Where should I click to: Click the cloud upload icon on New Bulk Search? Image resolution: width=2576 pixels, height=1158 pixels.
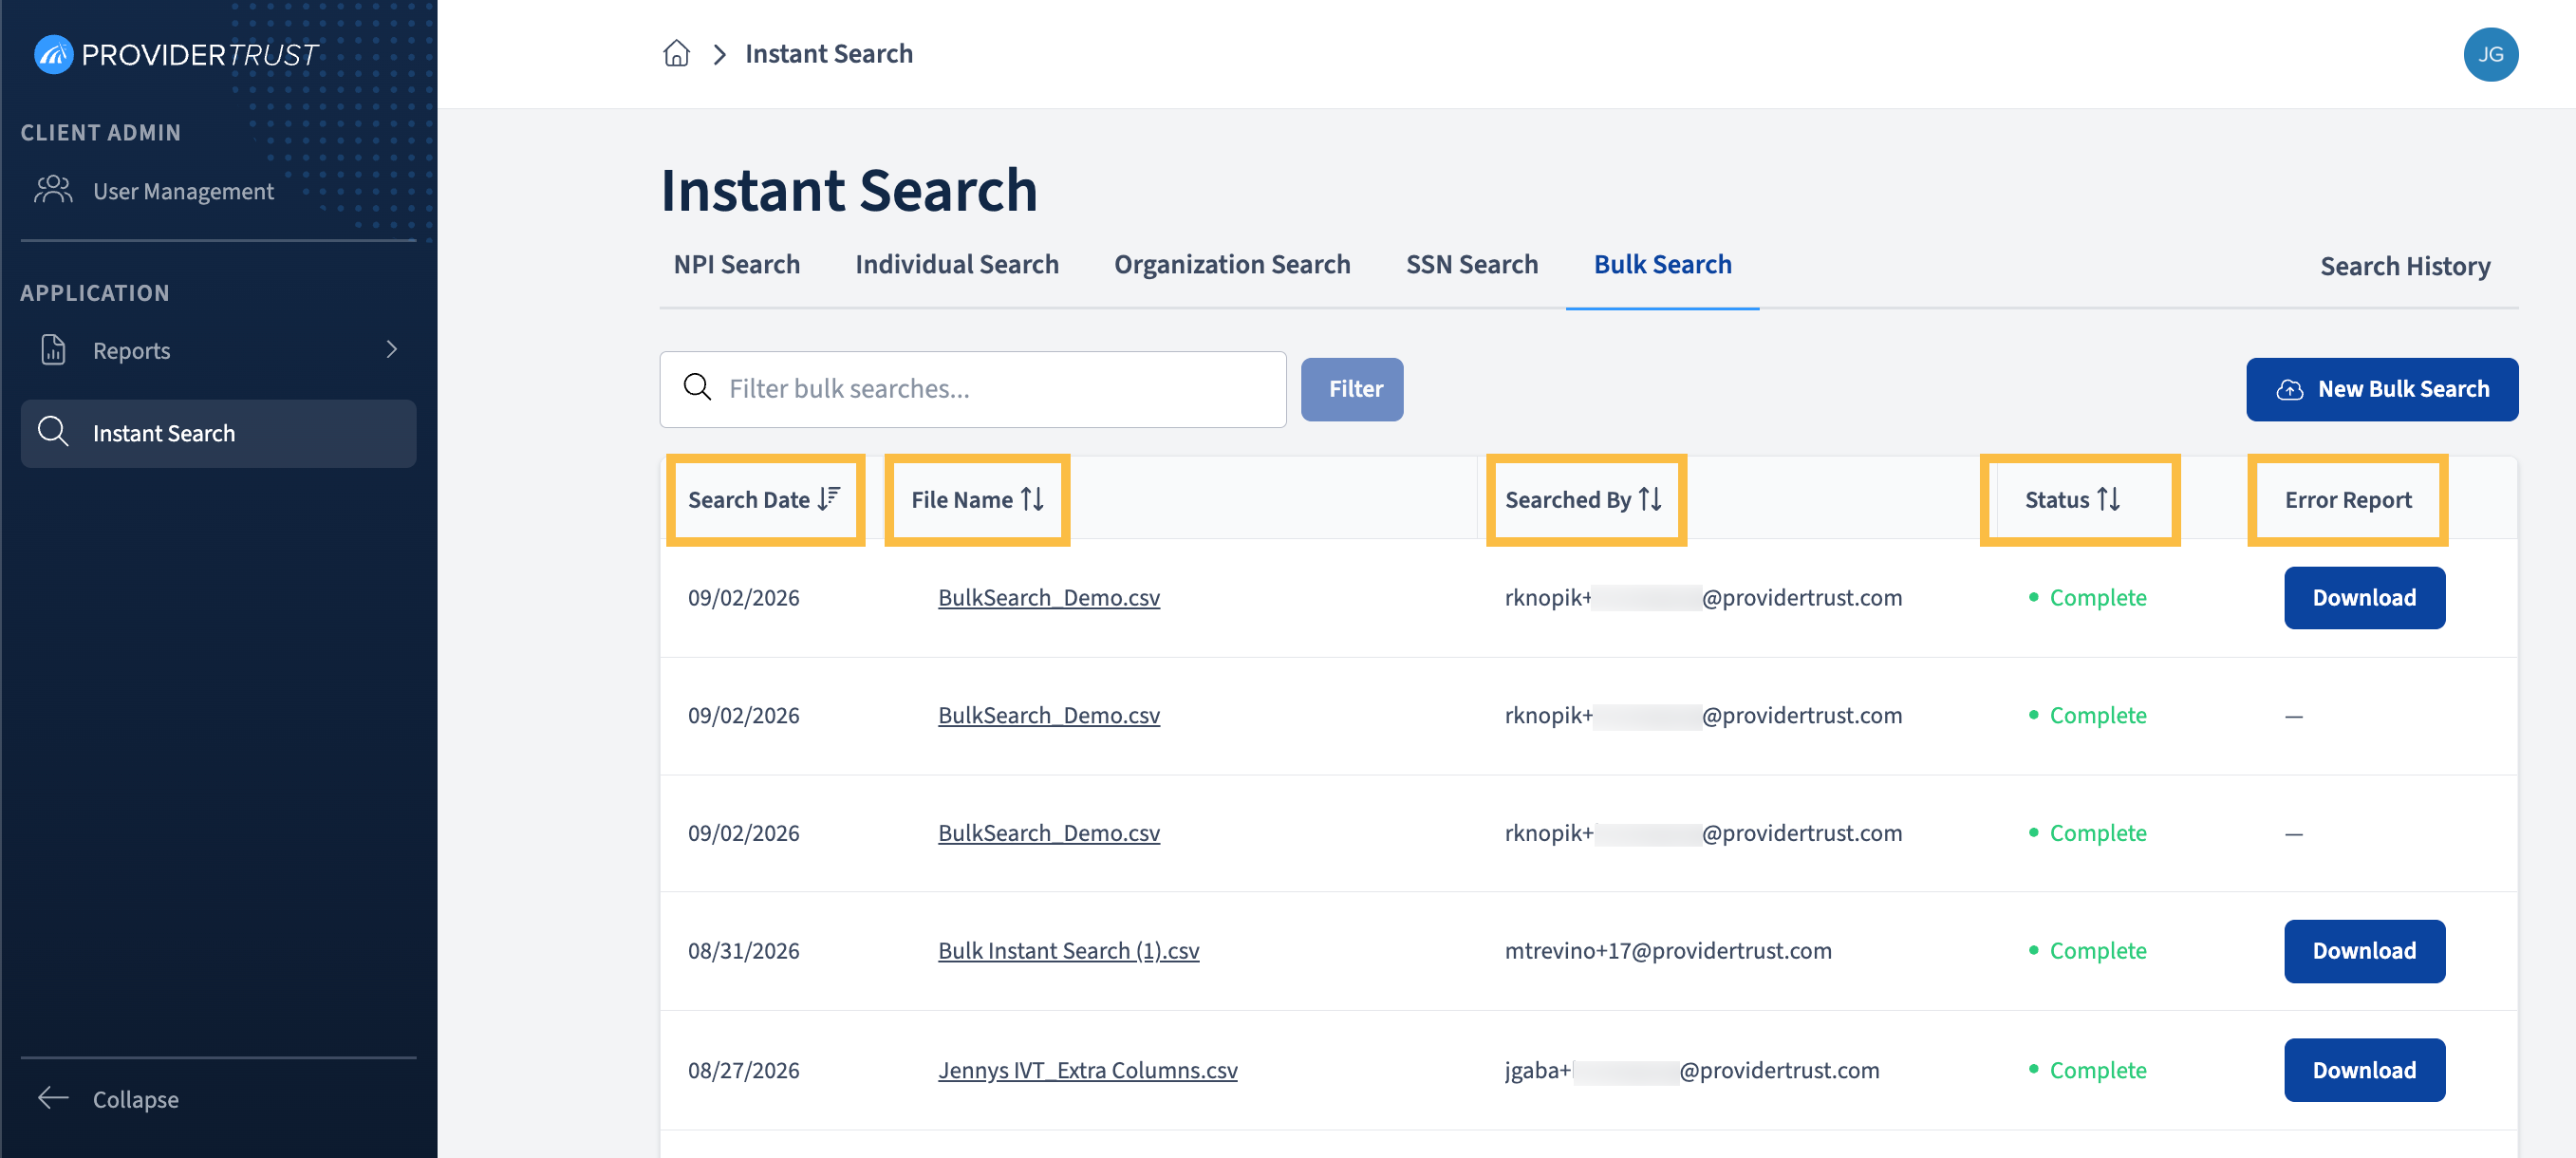[x=2290, y=390]
